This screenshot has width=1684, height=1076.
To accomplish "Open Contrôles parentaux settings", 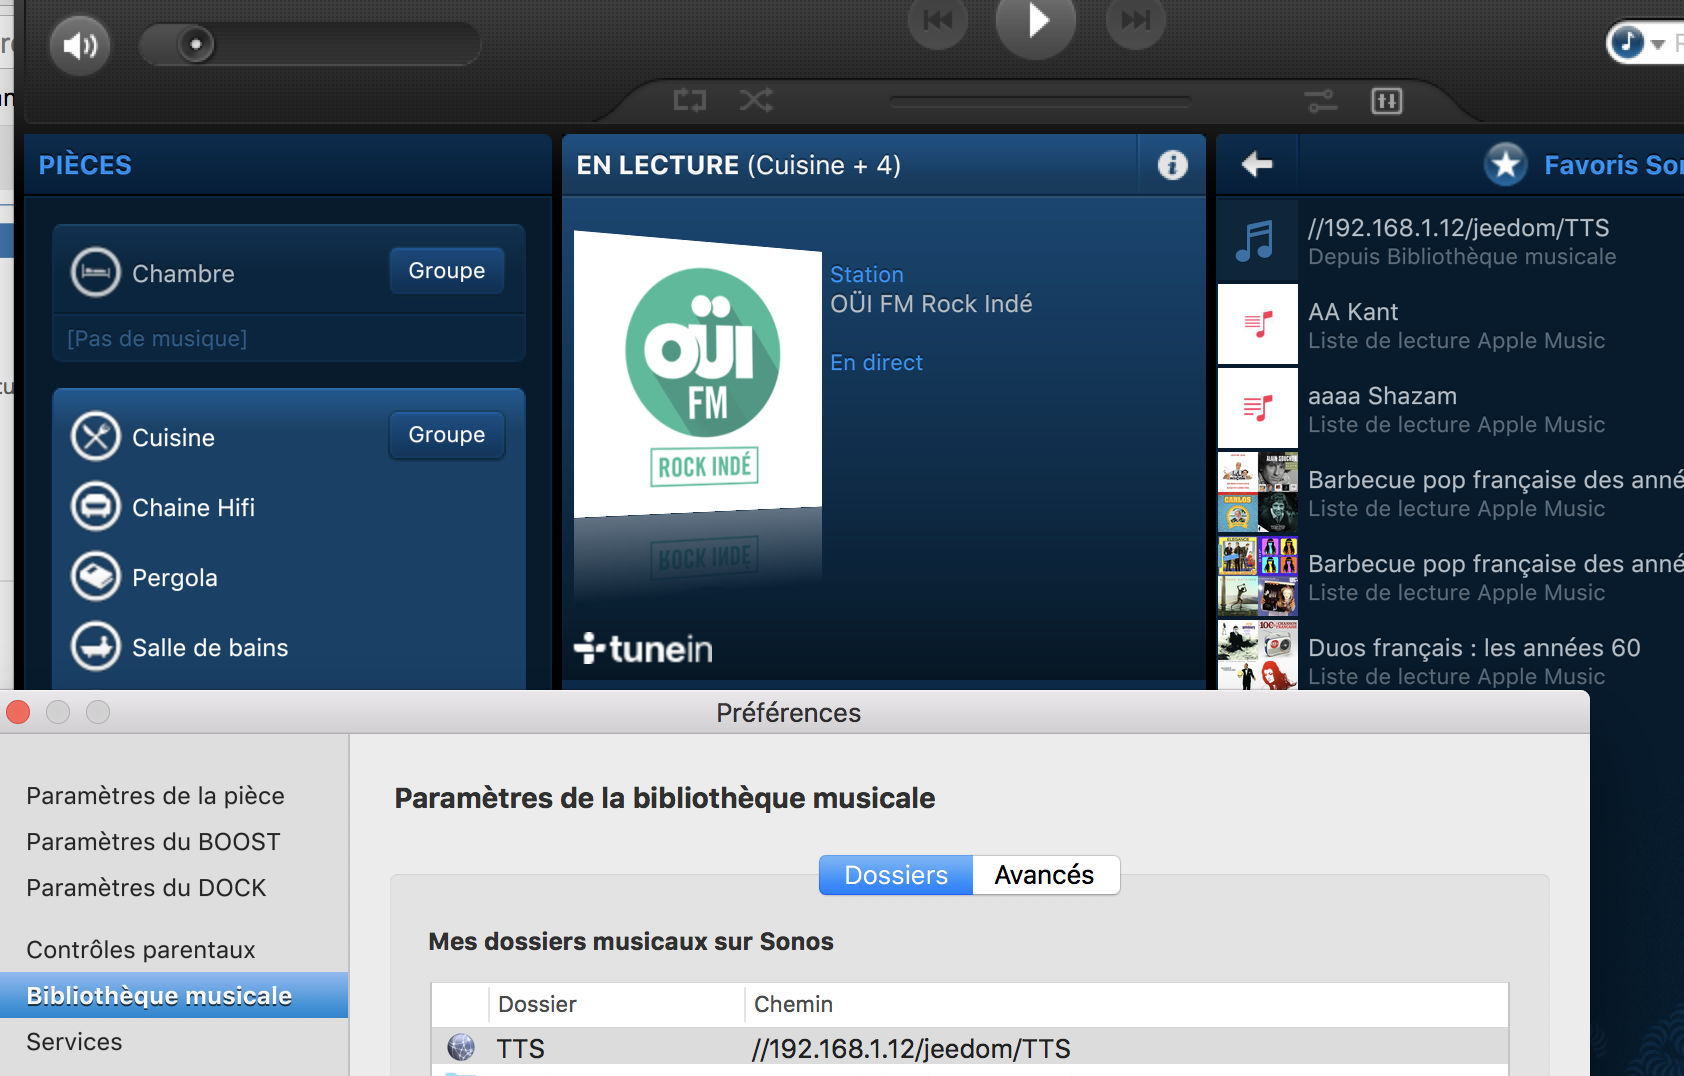I will pyautogui.click(x=141, y=950).
